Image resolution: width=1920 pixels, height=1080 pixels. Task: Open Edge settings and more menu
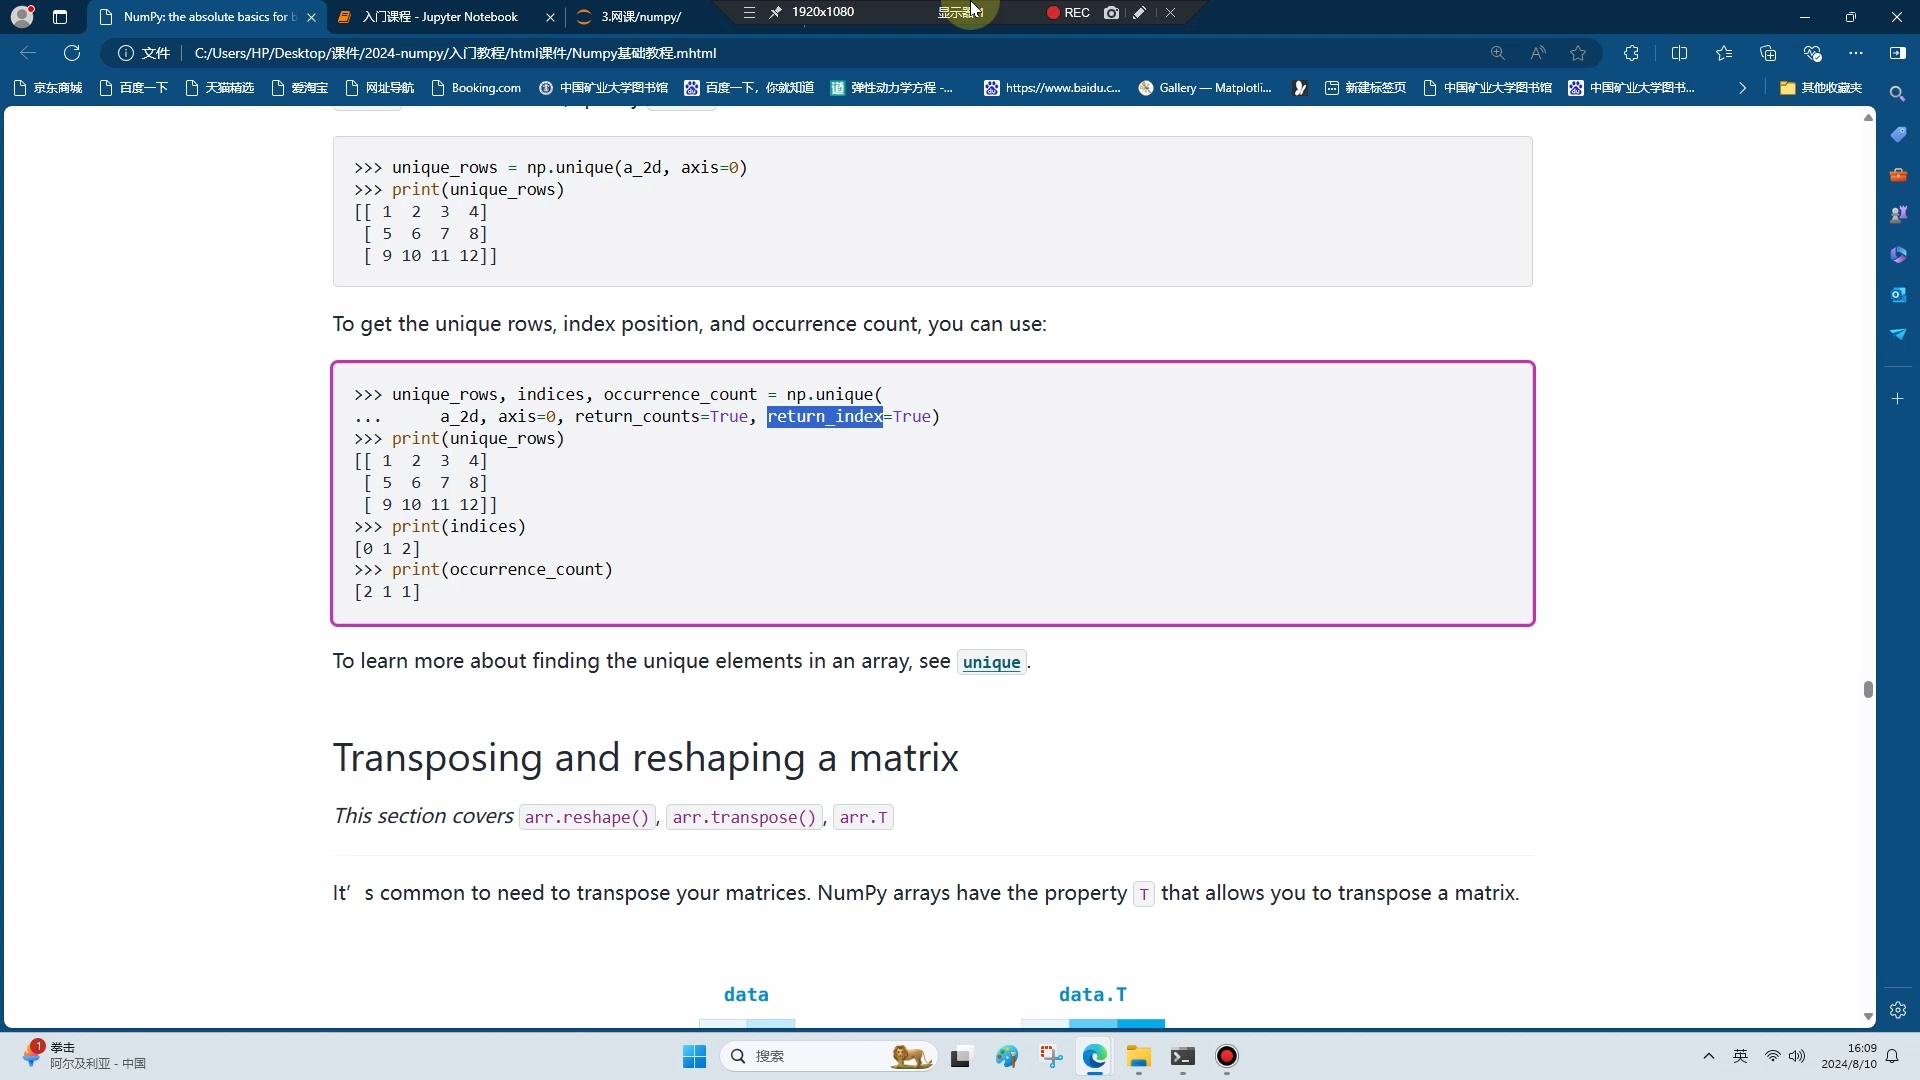[1856, 53]
